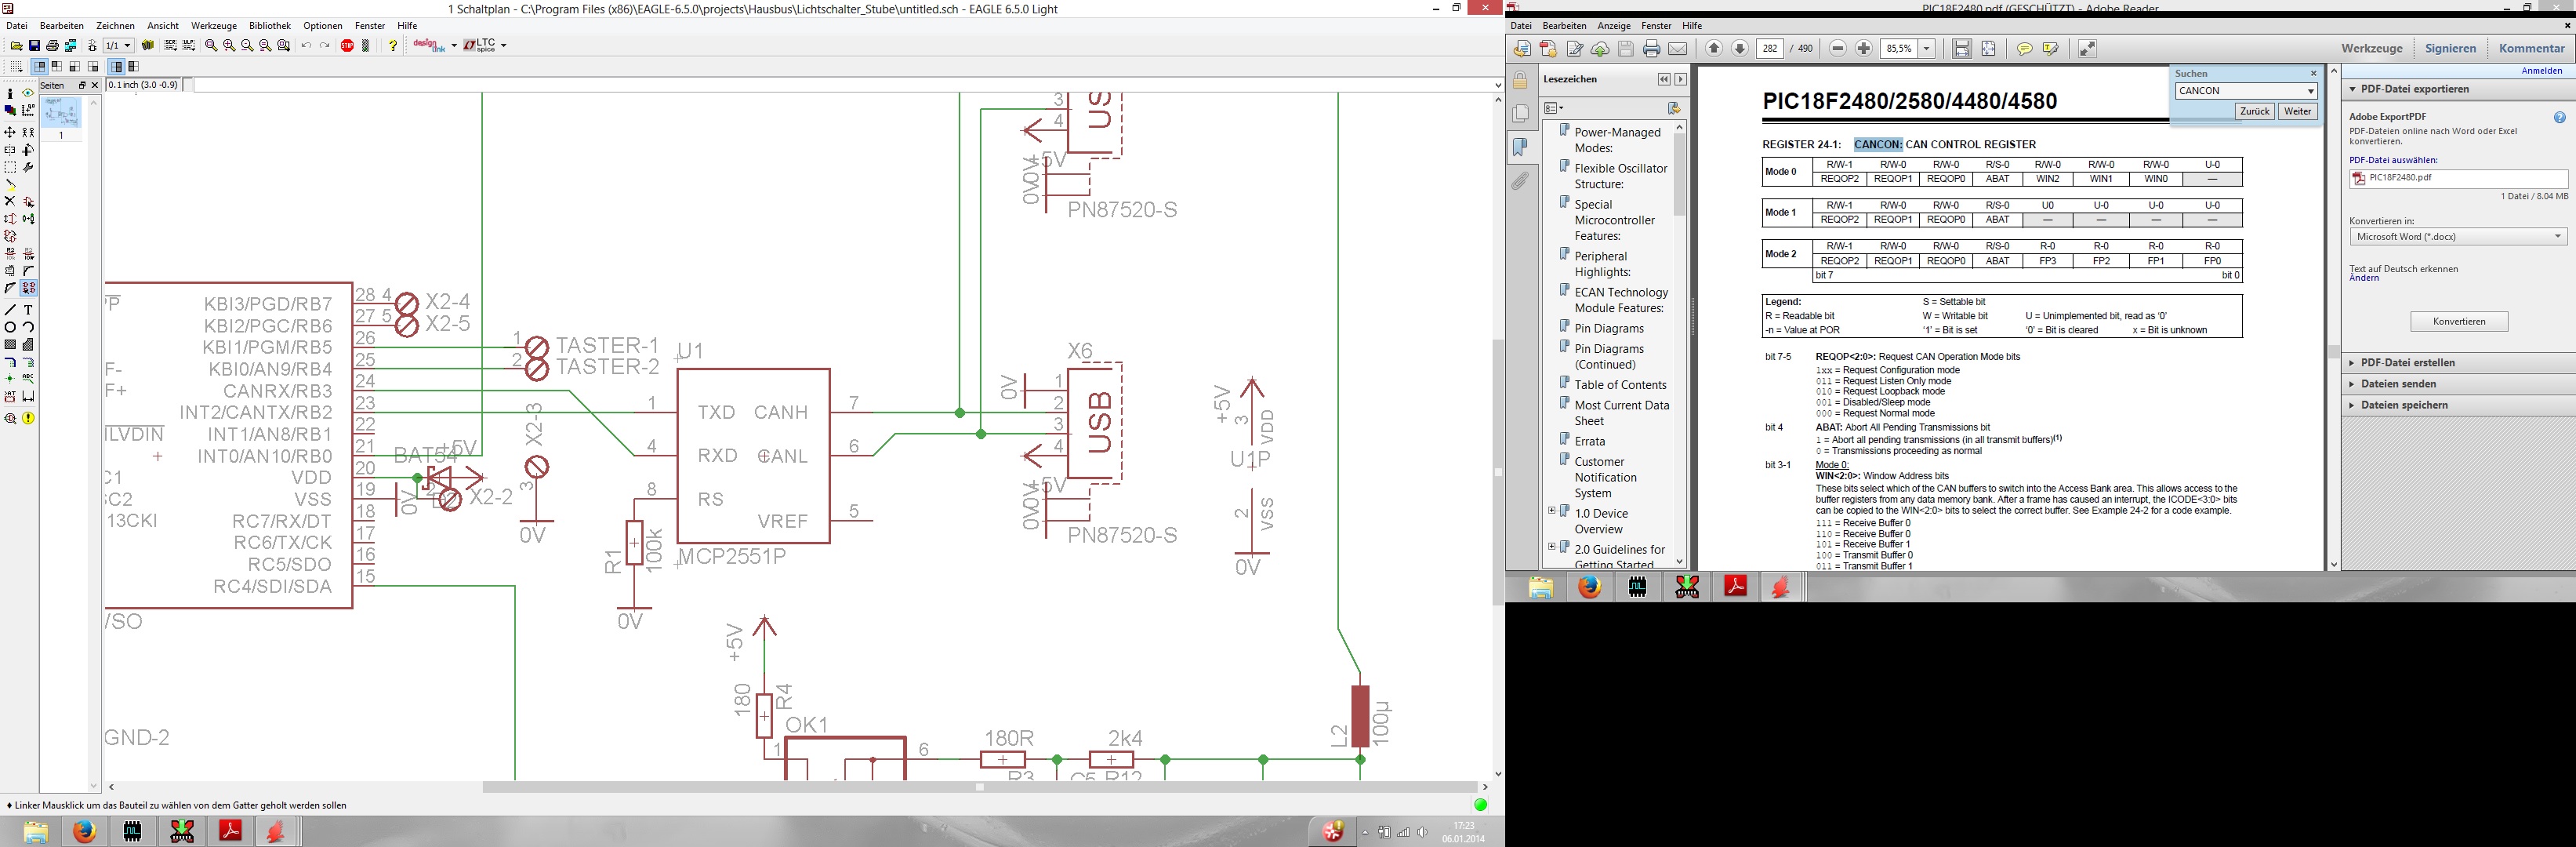Open the designlink dropdown arrow
Screen dimensions: 2576x847
454,45
